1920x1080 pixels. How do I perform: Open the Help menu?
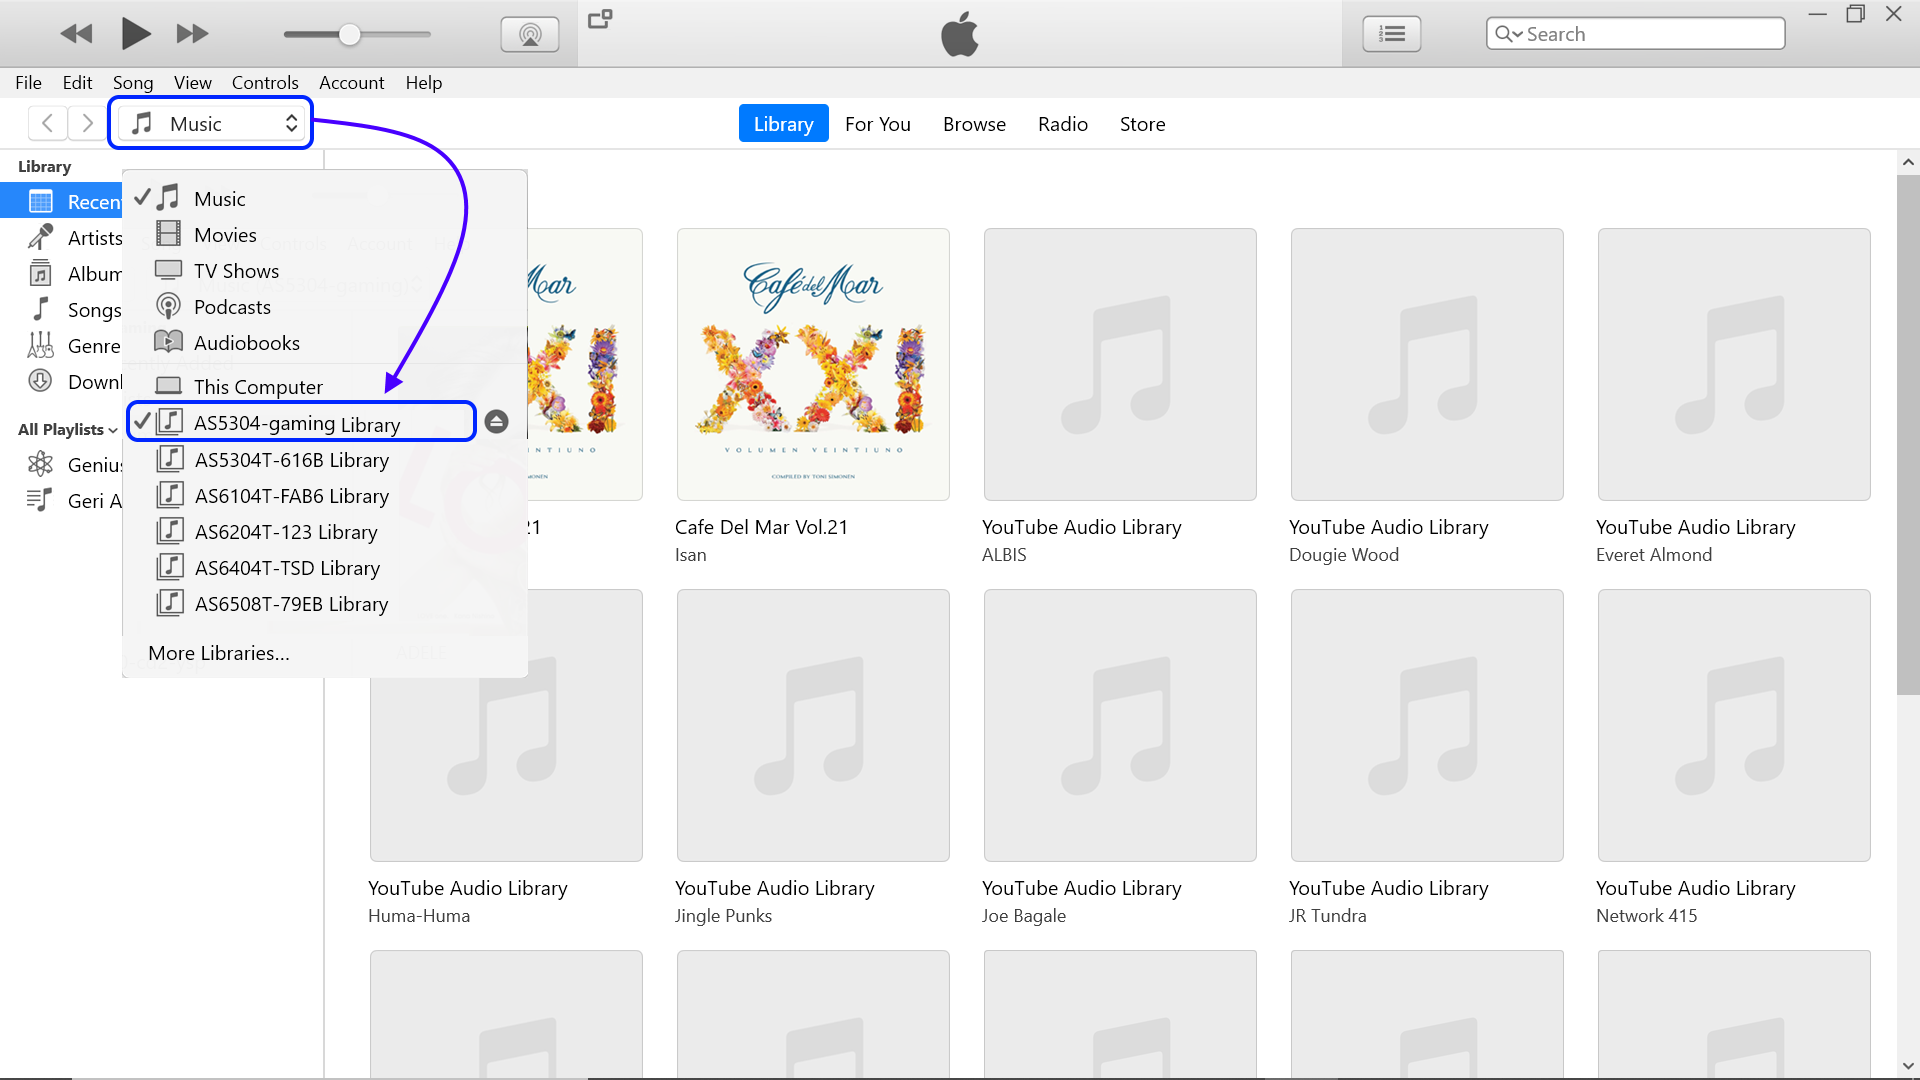(x=424, y=83)
